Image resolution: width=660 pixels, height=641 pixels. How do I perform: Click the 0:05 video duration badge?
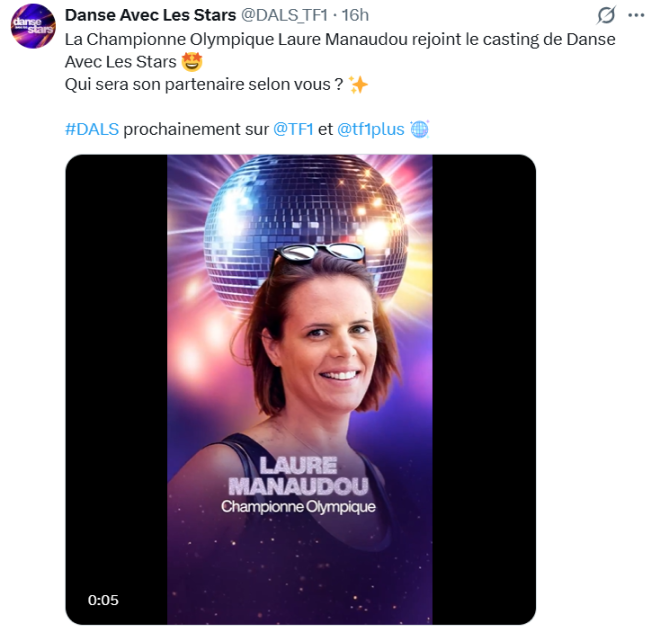click(103, 600)
